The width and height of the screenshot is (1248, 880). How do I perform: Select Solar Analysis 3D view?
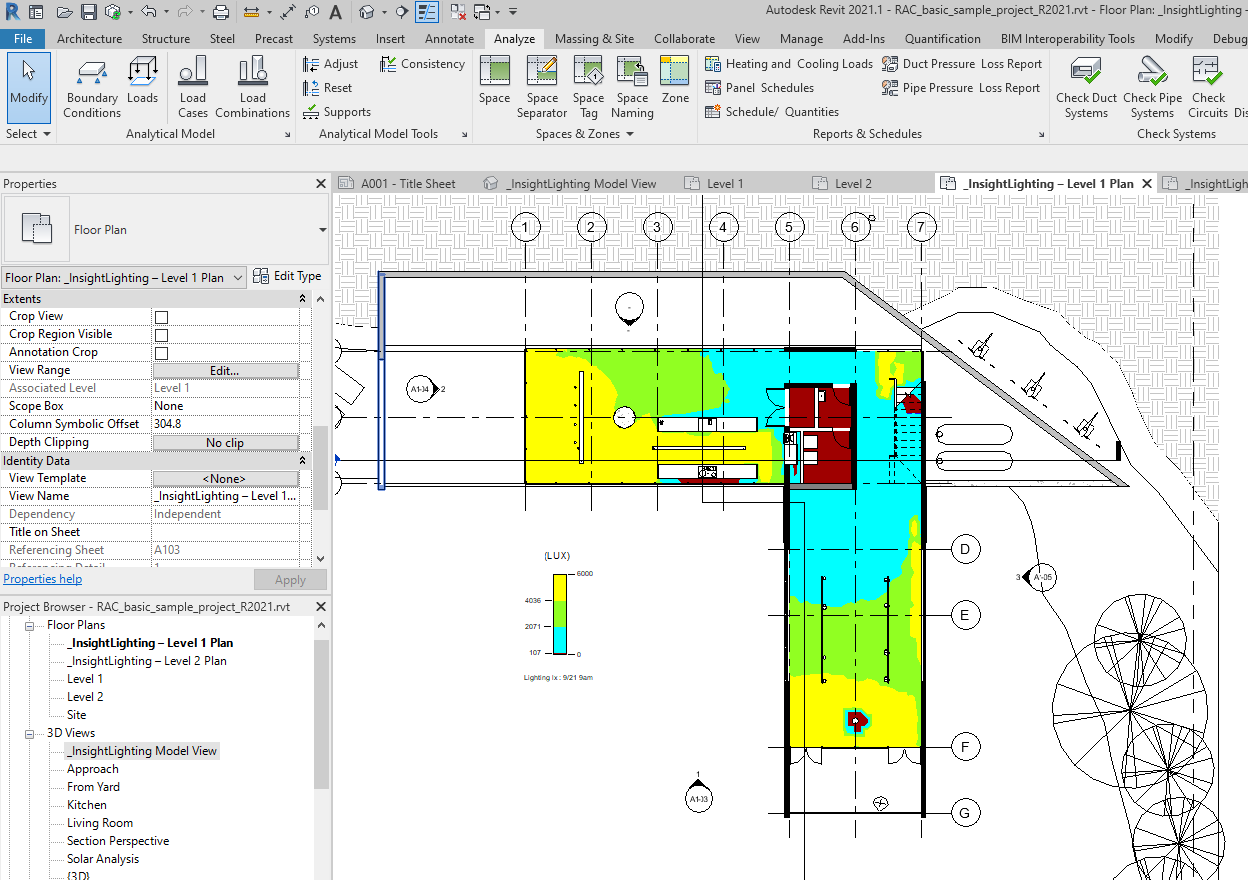[103, 859]
